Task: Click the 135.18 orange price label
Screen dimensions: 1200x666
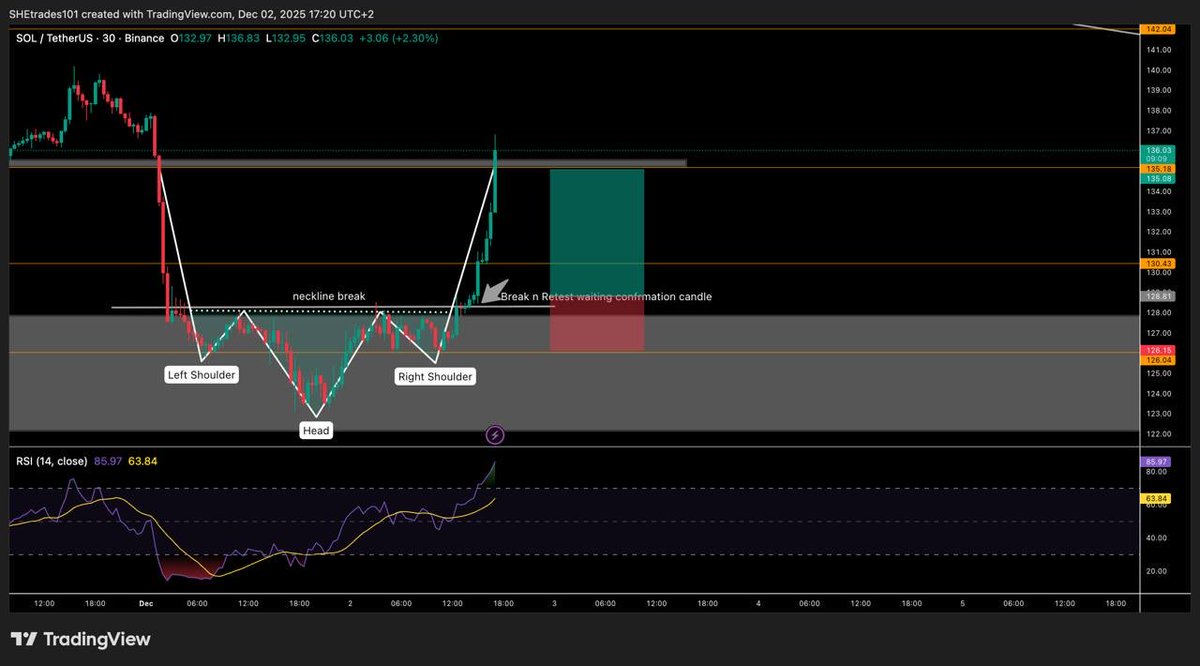Action: pos(1157,170)
